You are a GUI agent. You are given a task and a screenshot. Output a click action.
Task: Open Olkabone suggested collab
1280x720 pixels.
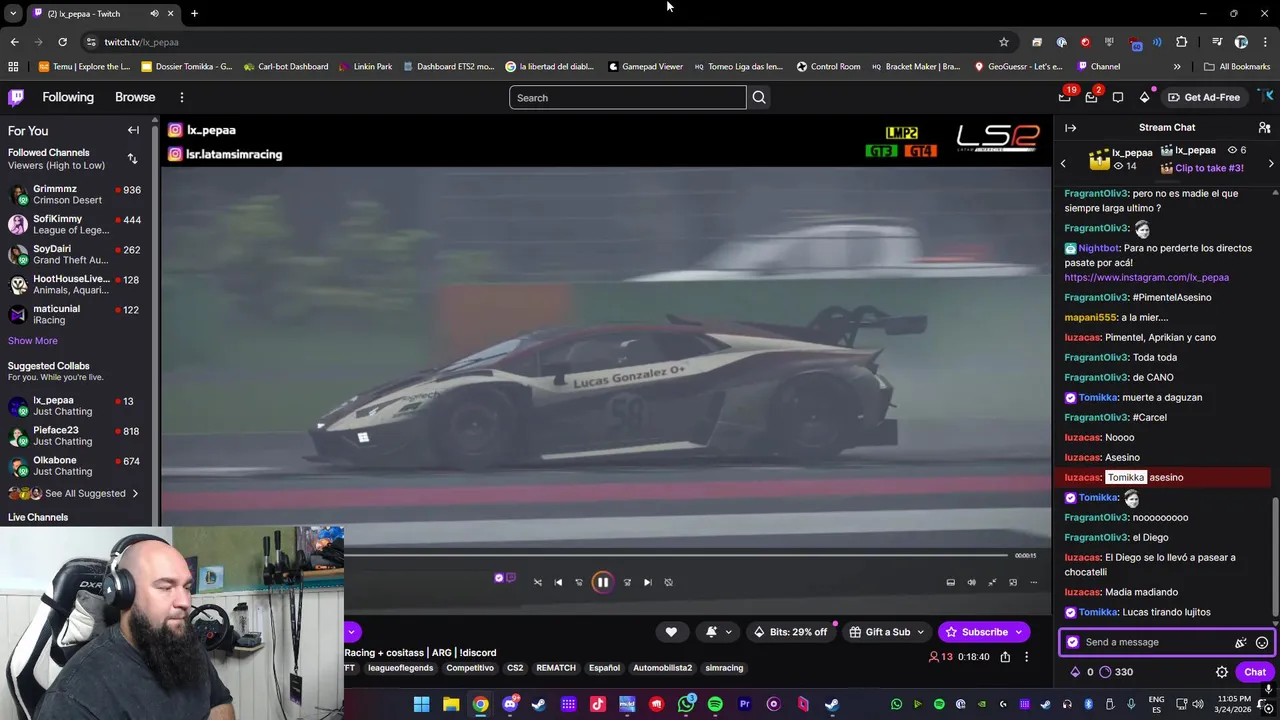click(x=75, y=466)
